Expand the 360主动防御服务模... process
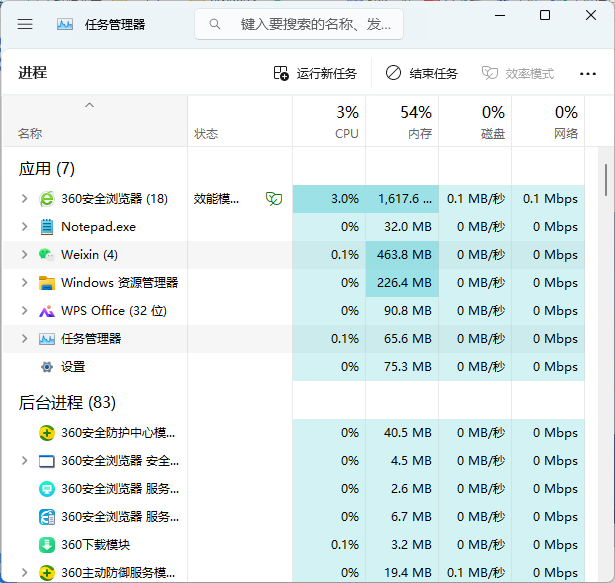This screenshot has height=583, width=615. pyautogui.click(x=24, y=573)
